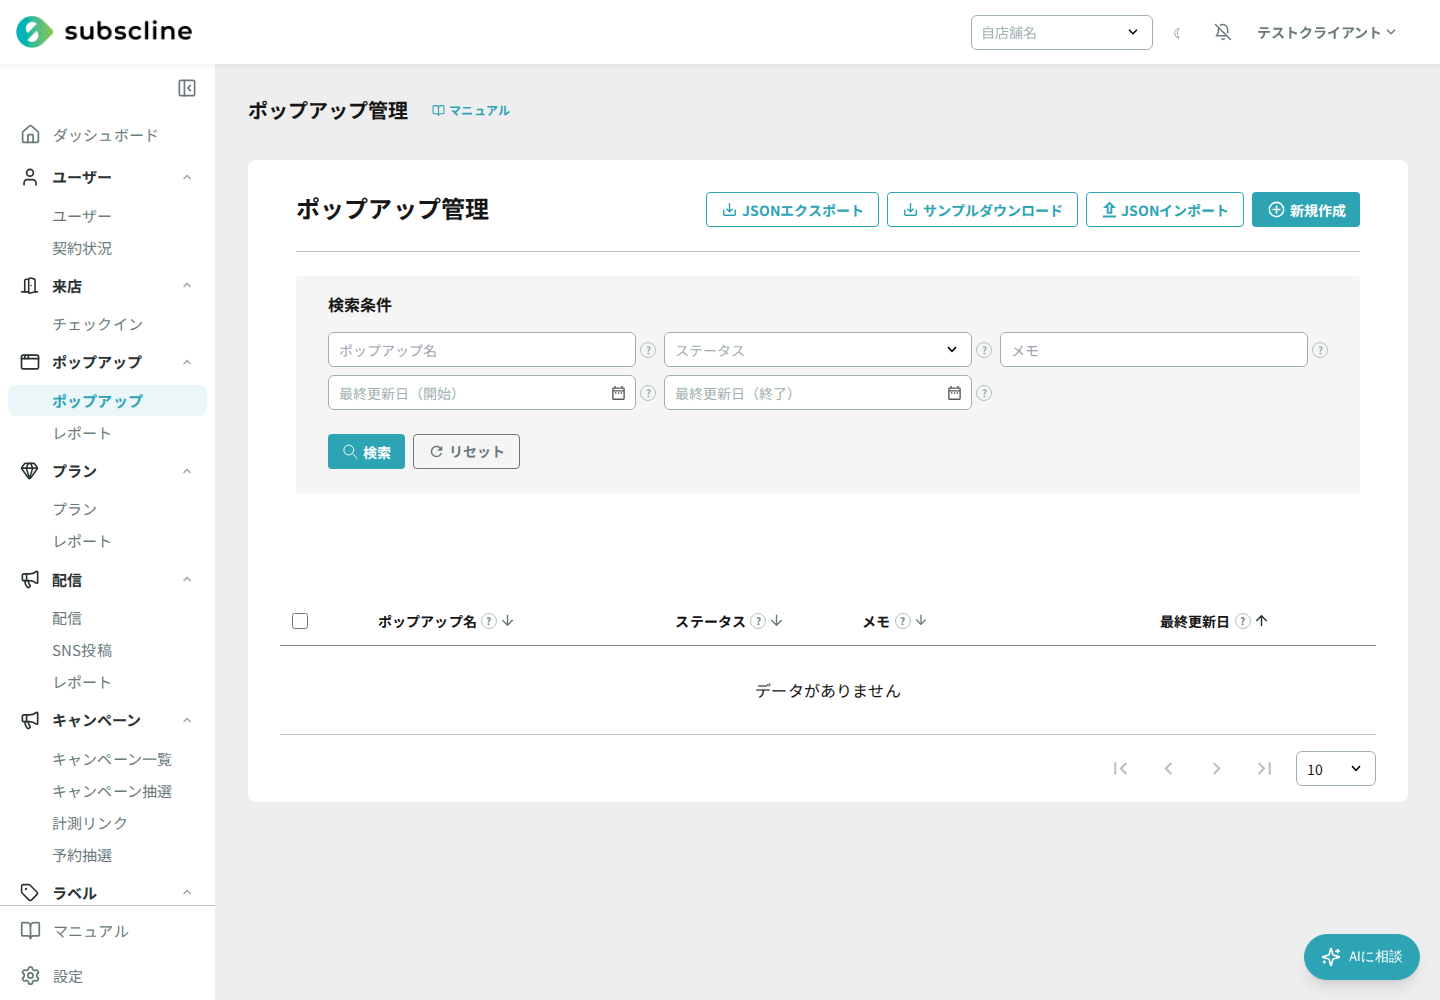This screenshot has width=1440, height=1000.
Task: Sort by ポップアップ名 column arrow
Action: coord(508,621)
